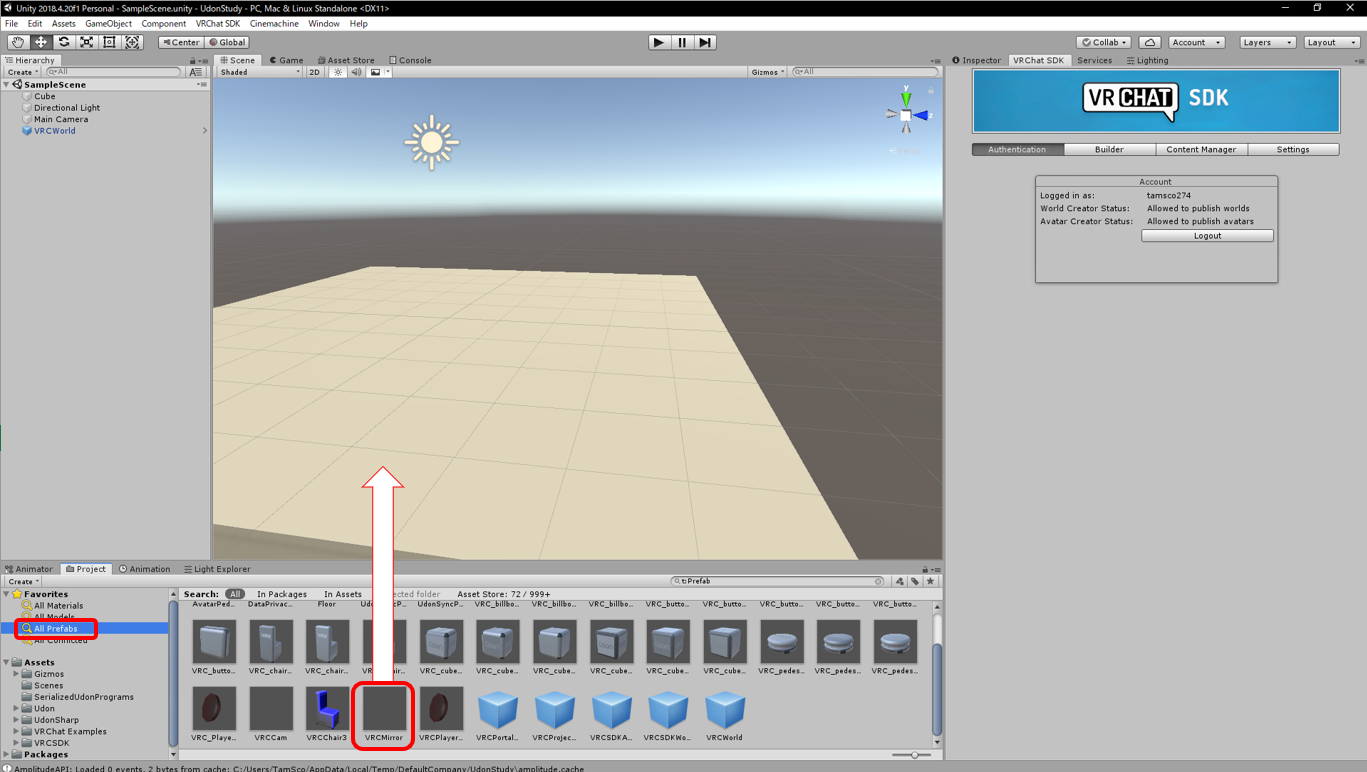
Task: Select the Hand tool
Action: coord(18,42)
